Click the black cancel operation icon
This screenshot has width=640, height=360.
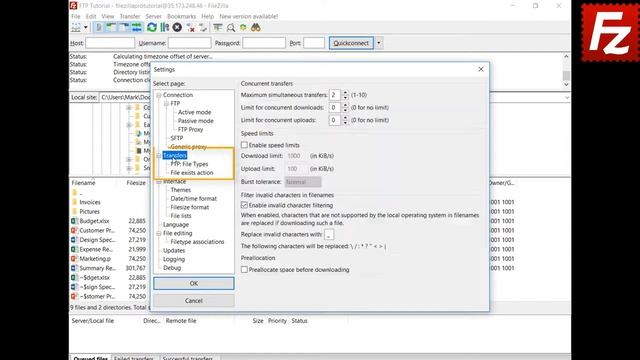[177, 27]
